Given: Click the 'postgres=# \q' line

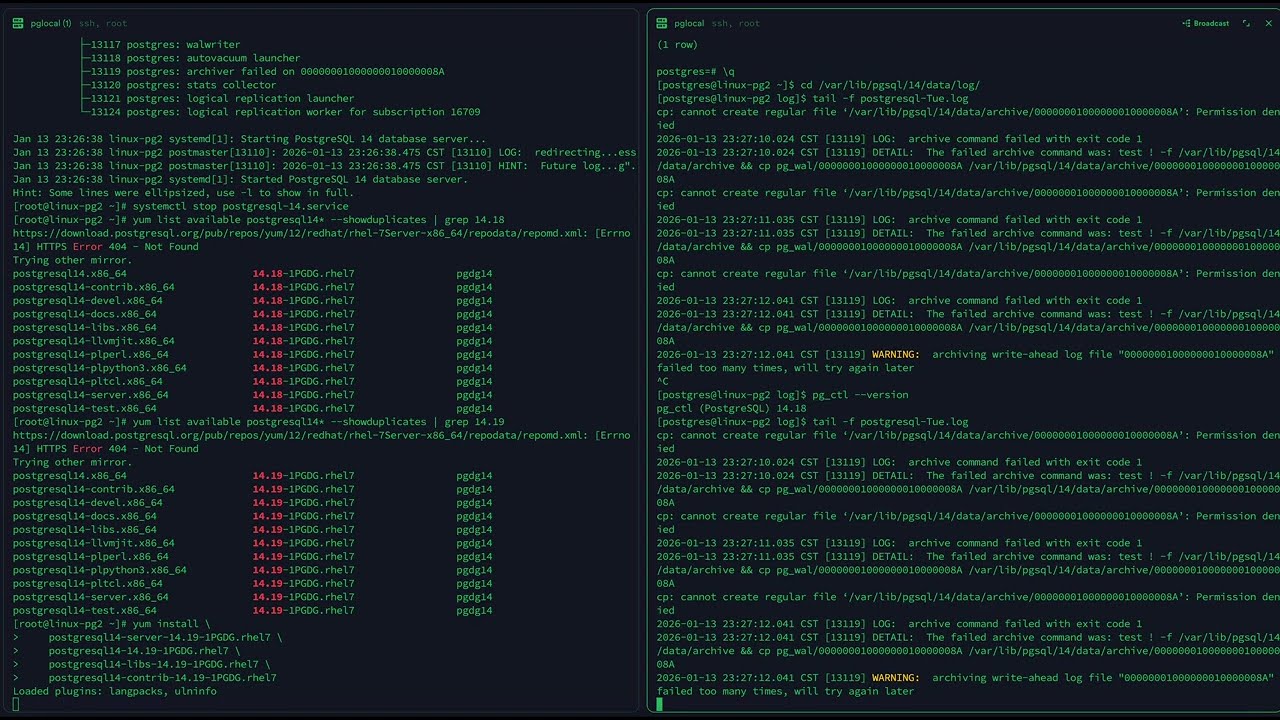Looking at the screenshot, I should point(696,72).
